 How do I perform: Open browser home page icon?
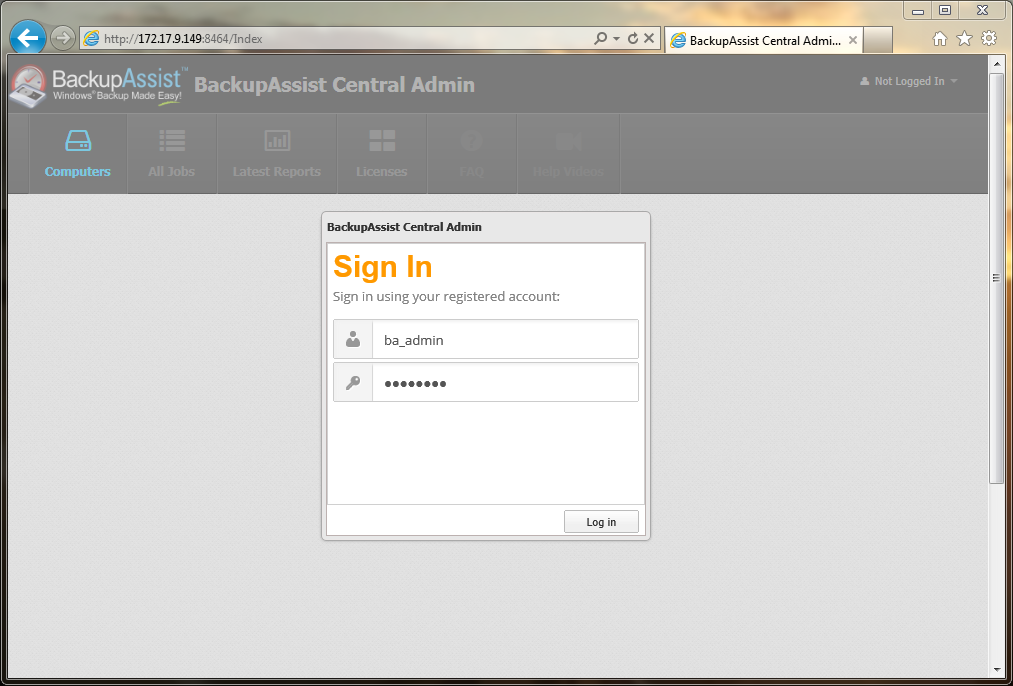939,39
